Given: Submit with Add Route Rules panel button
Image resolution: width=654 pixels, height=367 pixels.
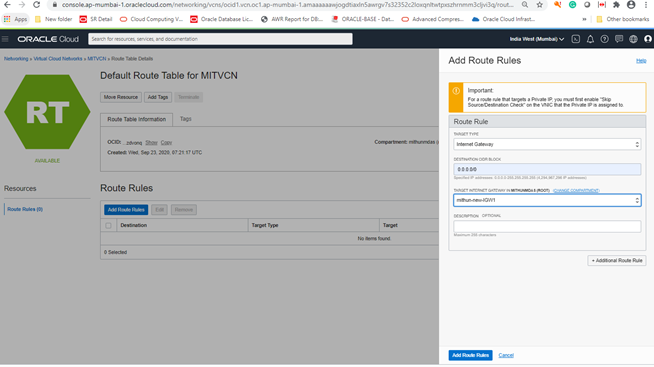Looking at the screenshot, I should [470, 355].
